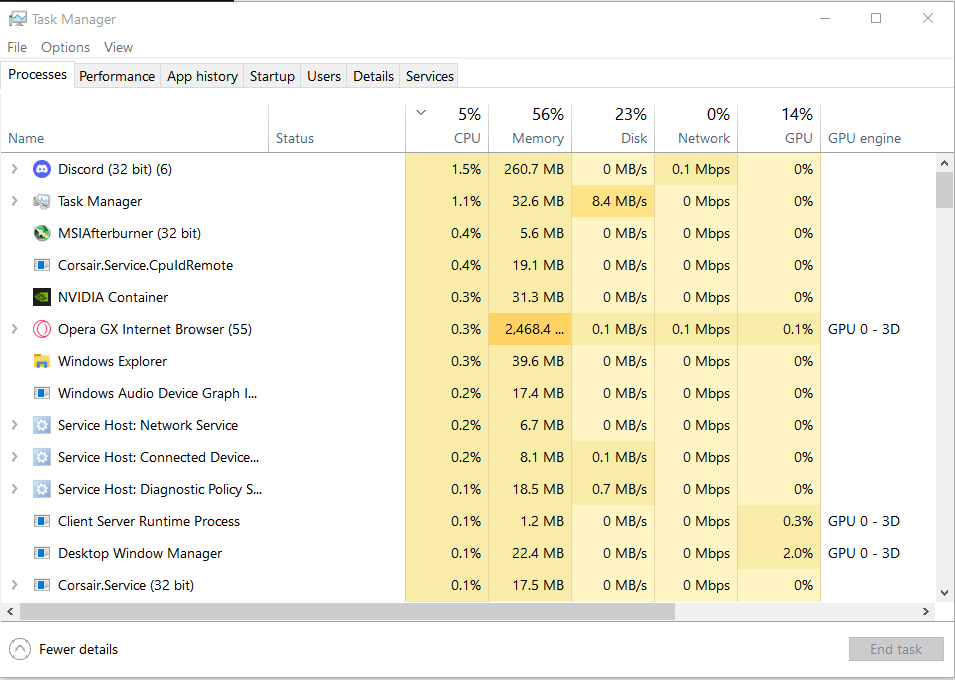Expand the Corsair.Service (32 bit) group
955x680 pixels.
point(15,586)
